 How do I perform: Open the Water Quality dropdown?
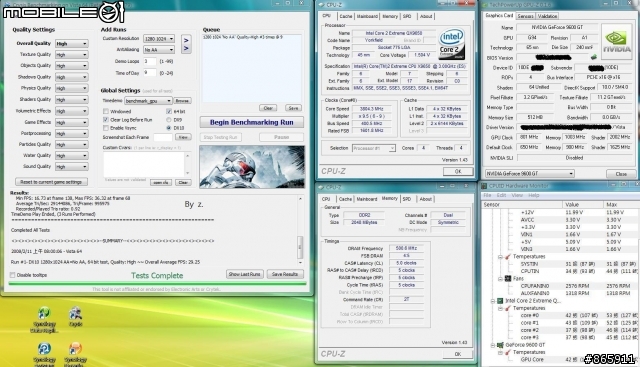71,156
